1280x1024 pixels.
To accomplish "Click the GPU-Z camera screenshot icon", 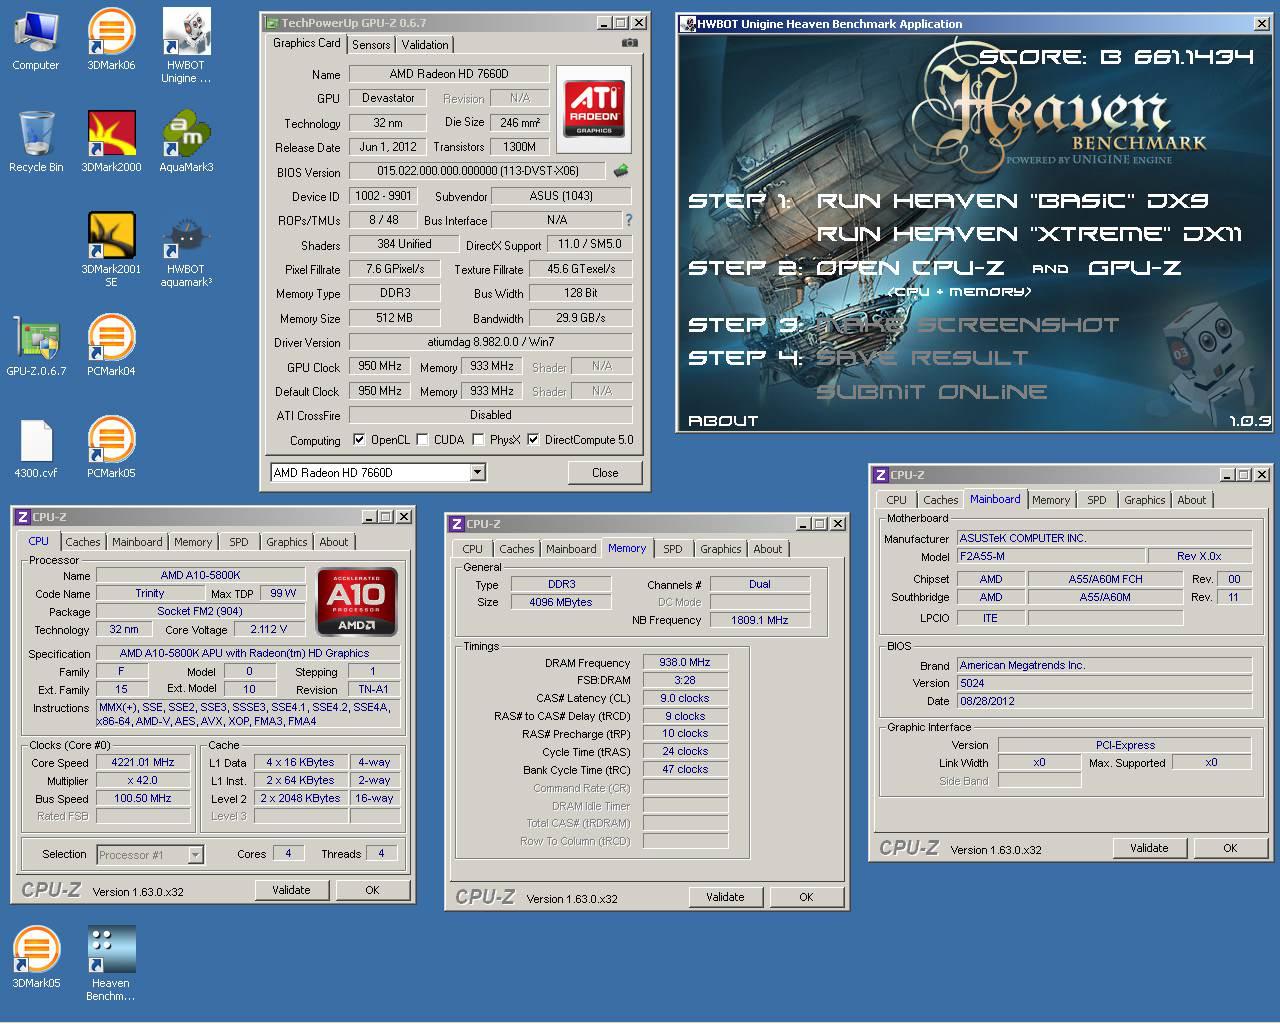I will click(629, 43).
